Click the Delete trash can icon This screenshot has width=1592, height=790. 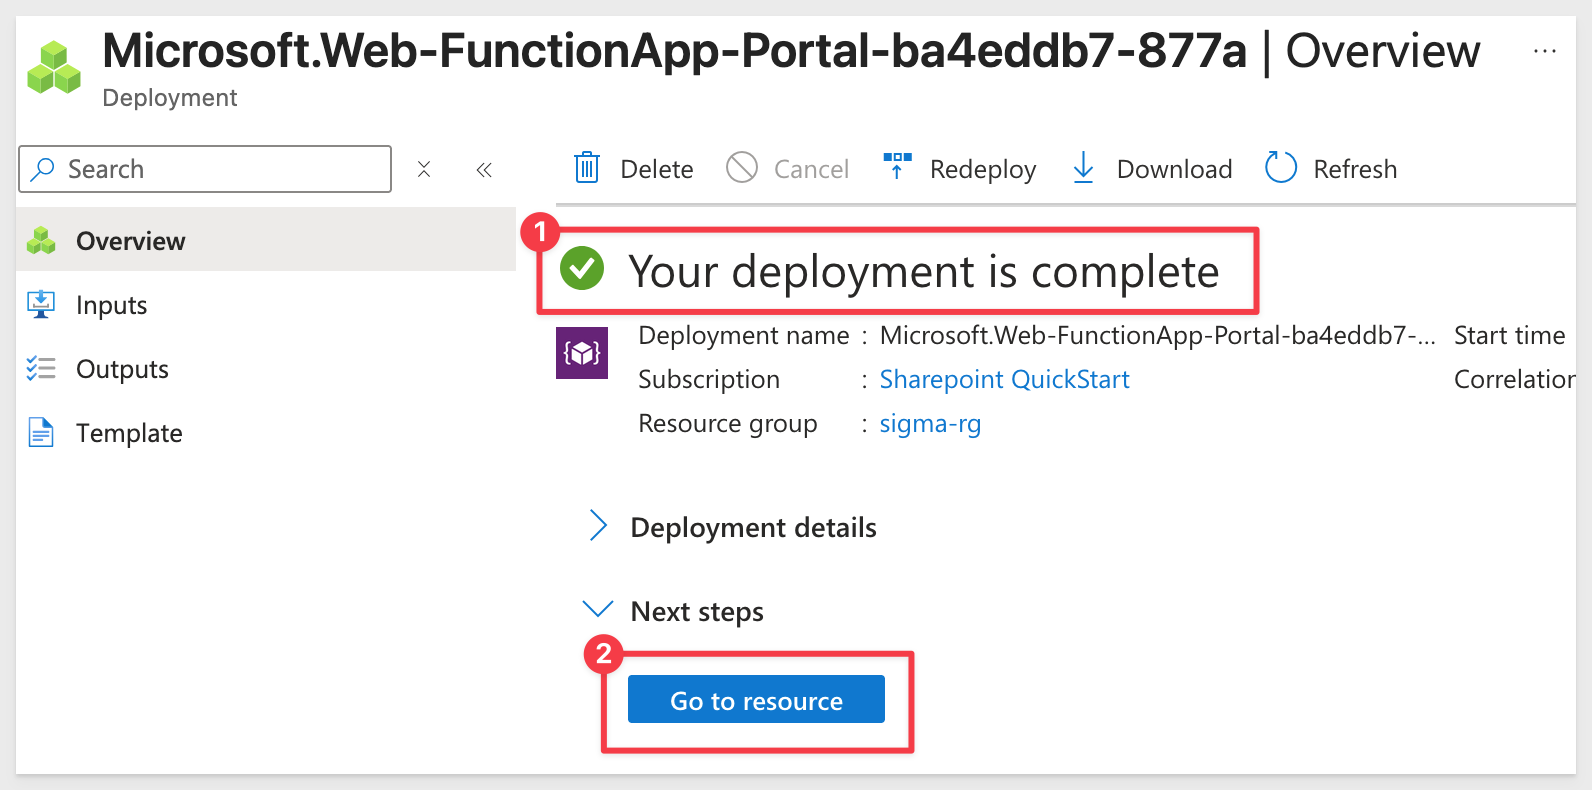[x=587, y=168]
